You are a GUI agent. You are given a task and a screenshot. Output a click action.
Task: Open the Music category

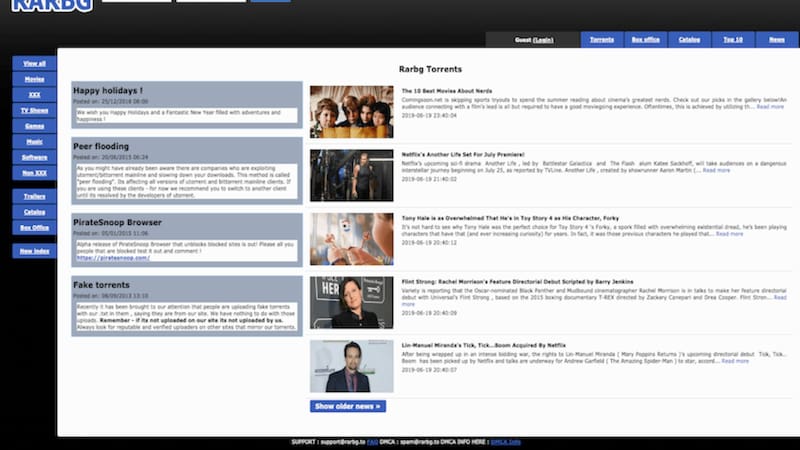click(34, 142)
